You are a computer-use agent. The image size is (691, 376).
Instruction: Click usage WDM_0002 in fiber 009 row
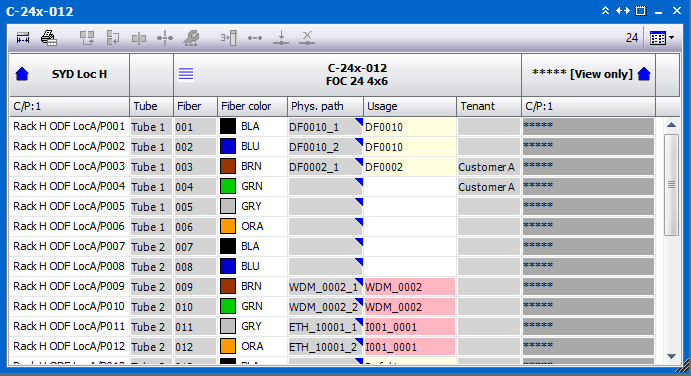(x=410, y=287)
